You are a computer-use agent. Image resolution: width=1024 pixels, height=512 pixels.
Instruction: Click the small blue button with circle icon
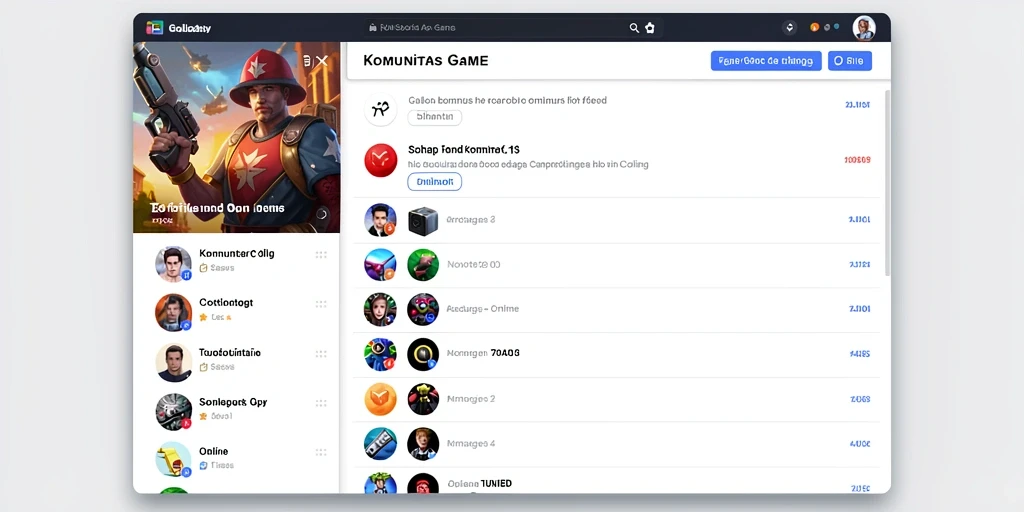click(x=849, y=61)
